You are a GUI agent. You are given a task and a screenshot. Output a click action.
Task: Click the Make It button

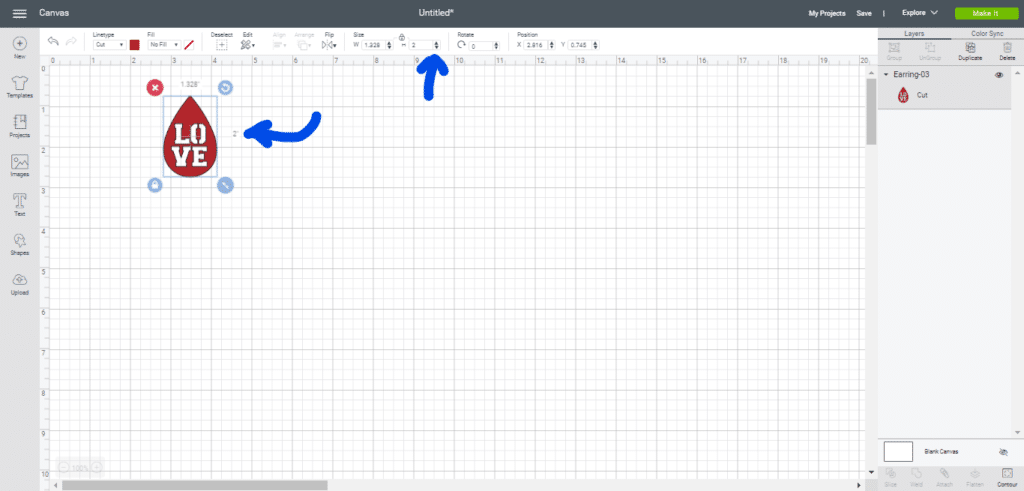981,13
